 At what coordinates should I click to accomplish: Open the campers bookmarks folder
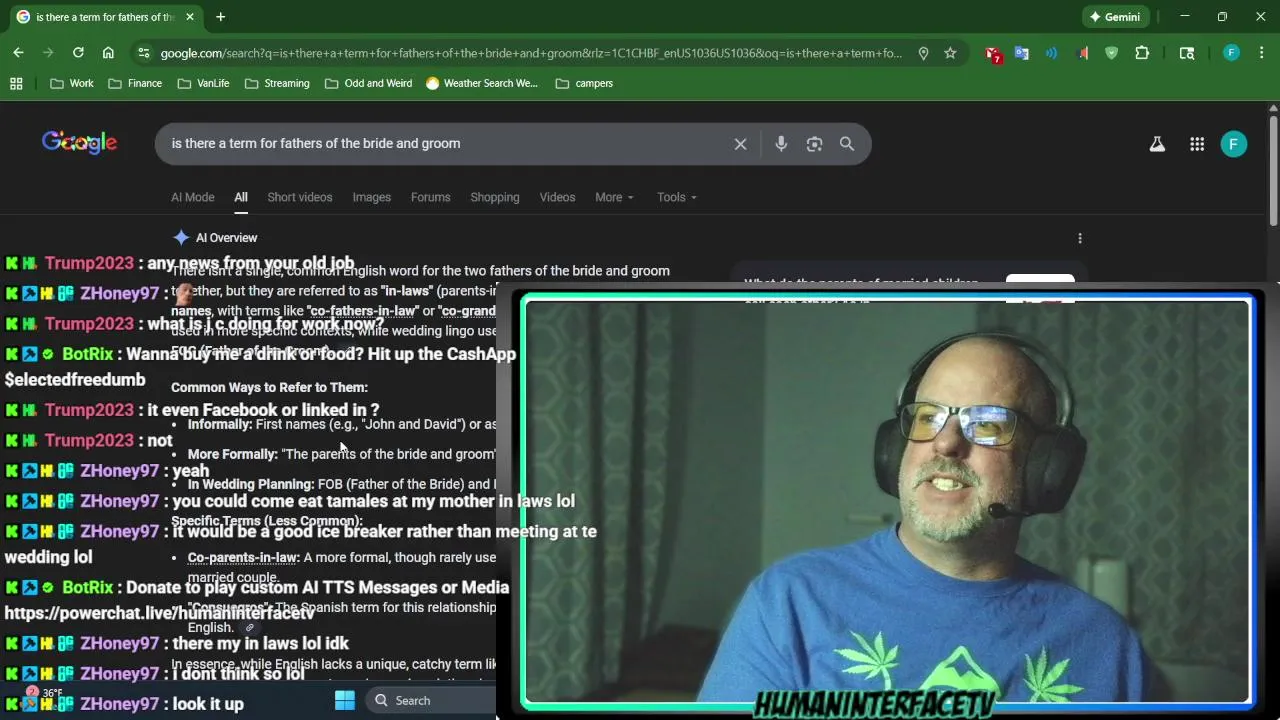pos(583,83)
